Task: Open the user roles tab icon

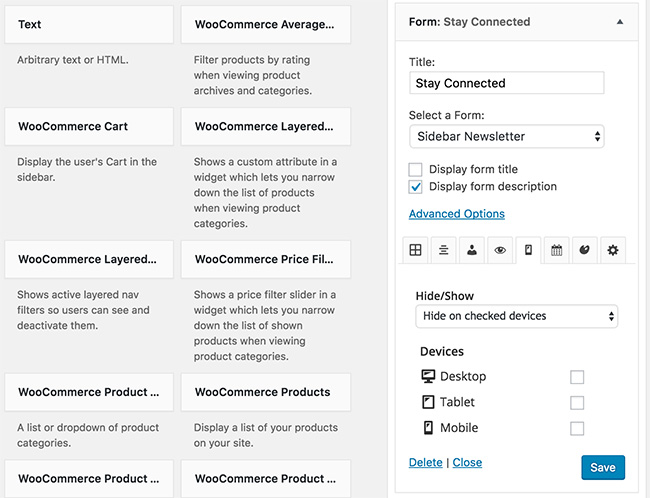Action: pyautogui.click(x=472, y=250)
